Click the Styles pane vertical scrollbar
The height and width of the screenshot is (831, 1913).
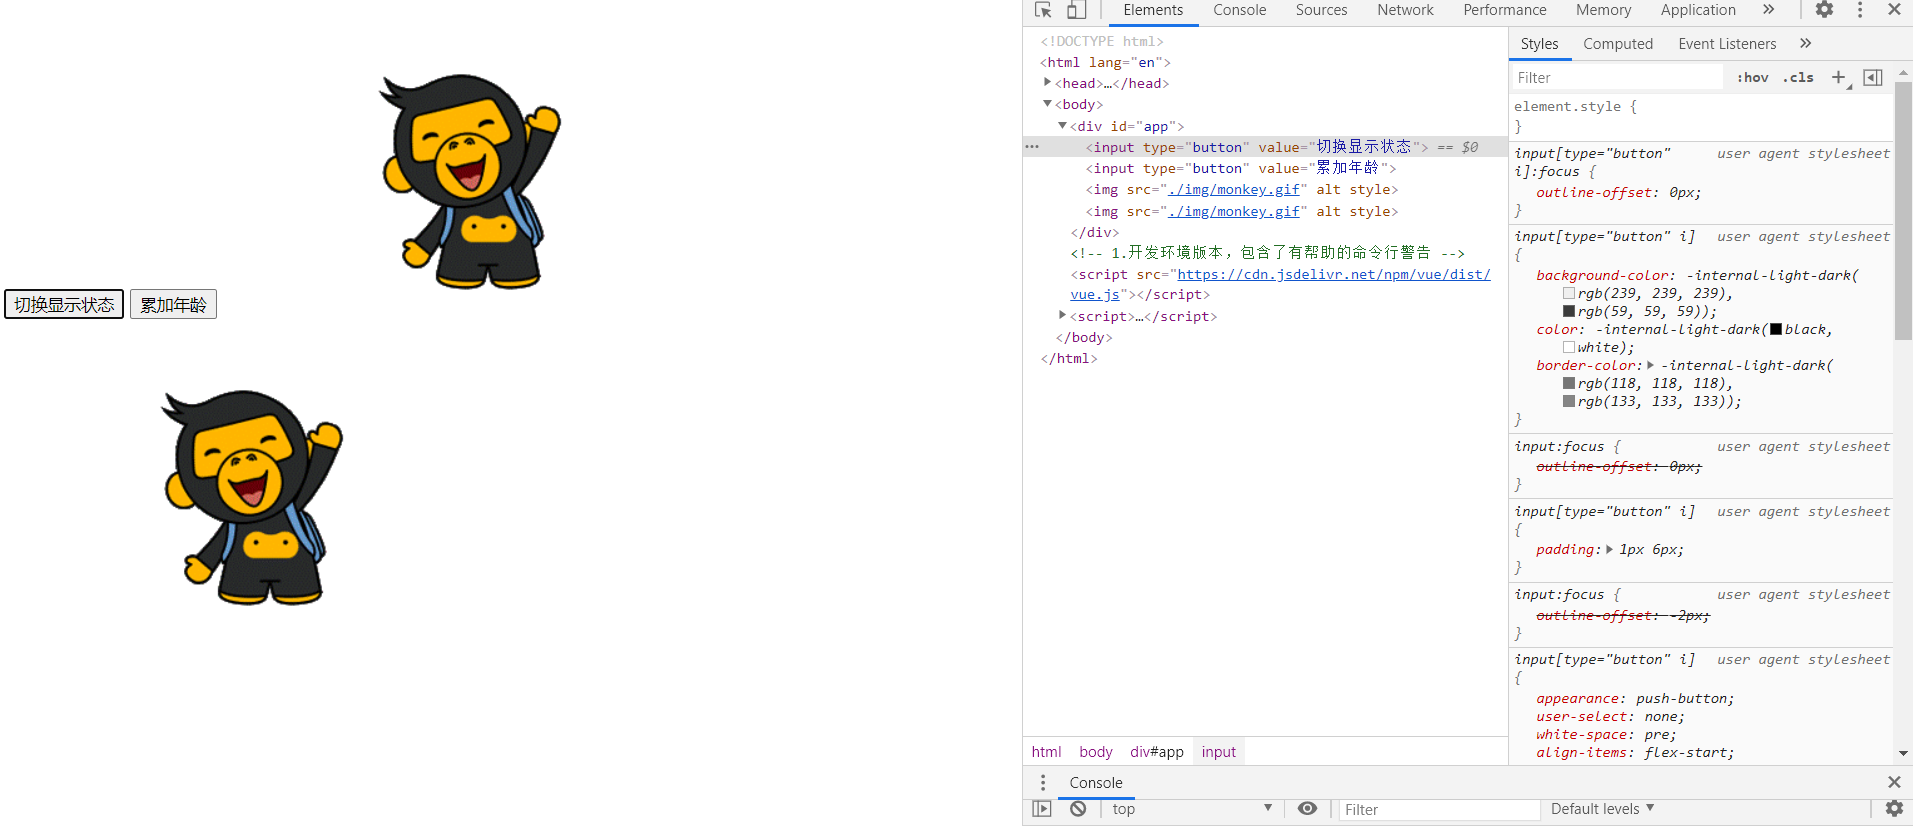coord(1903,210)
